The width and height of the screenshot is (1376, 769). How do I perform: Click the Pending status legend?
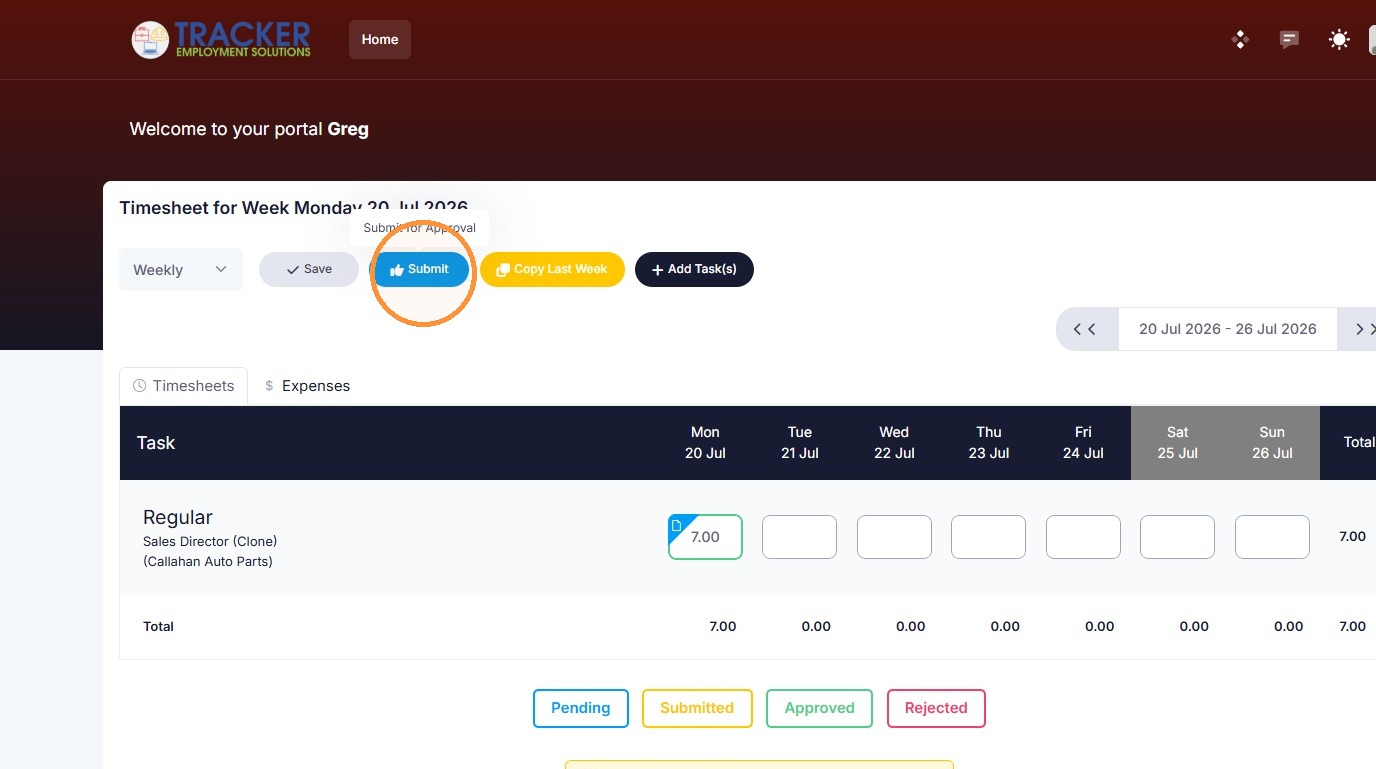(581, 708)
